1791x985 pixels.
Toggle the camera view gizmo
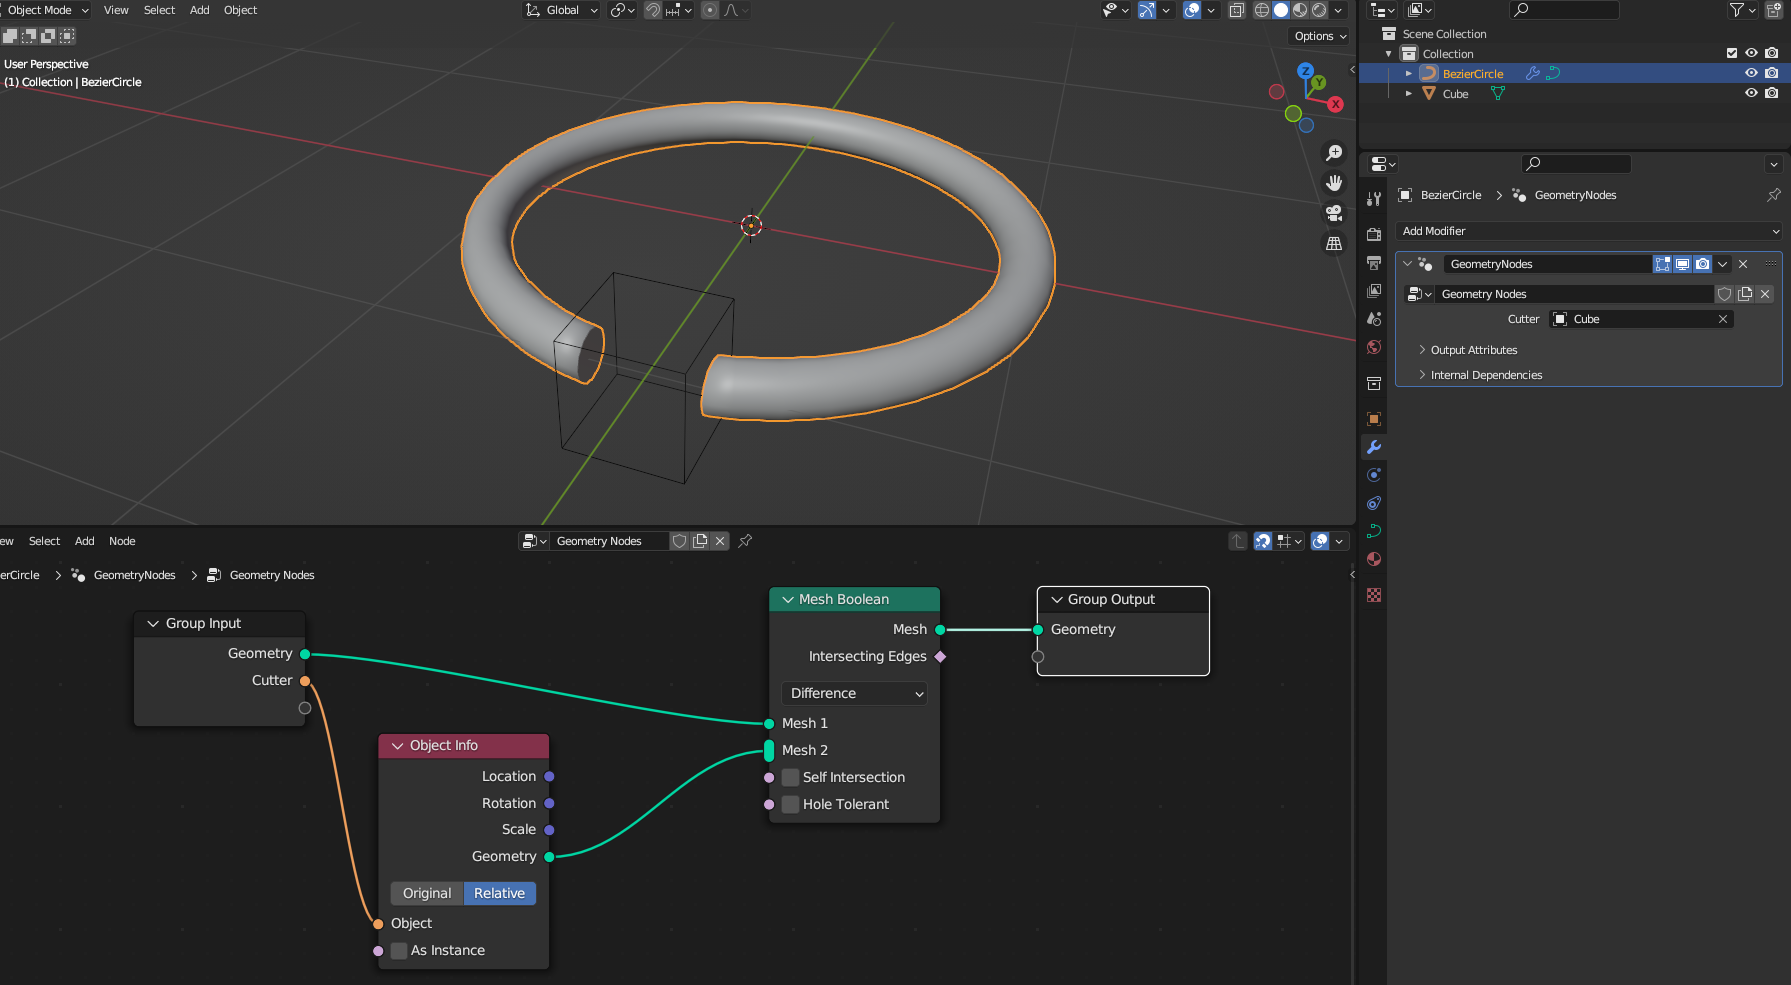[1334, 213]
